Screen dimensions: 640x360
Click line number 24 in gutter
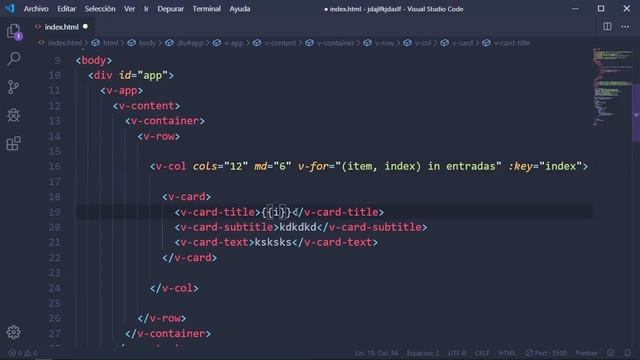click(x=55, y=288)
